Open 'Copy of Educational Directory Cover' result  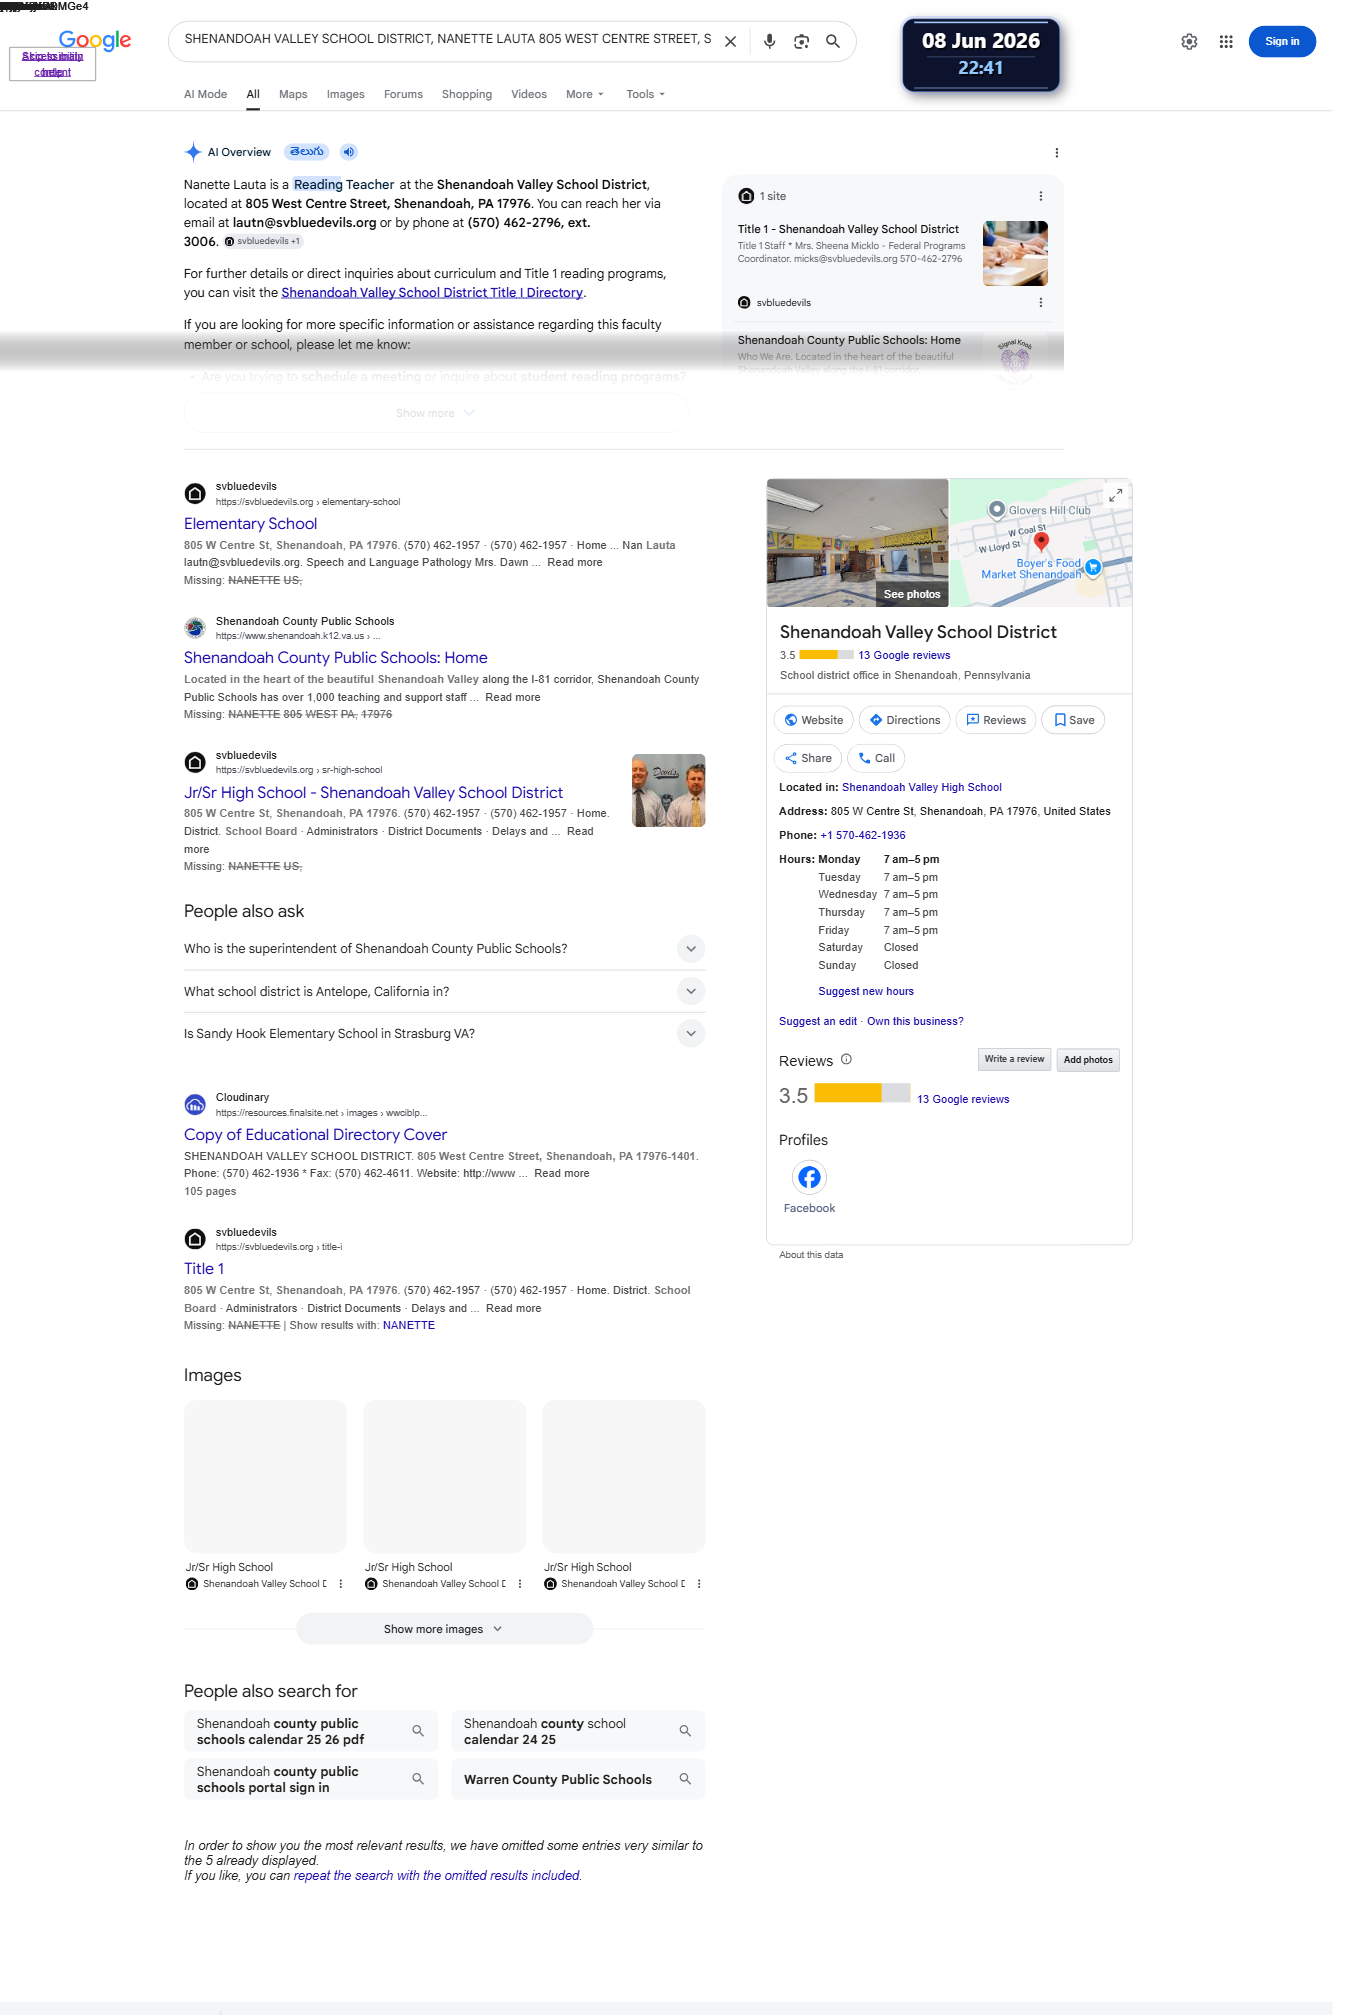[315, 1135]
